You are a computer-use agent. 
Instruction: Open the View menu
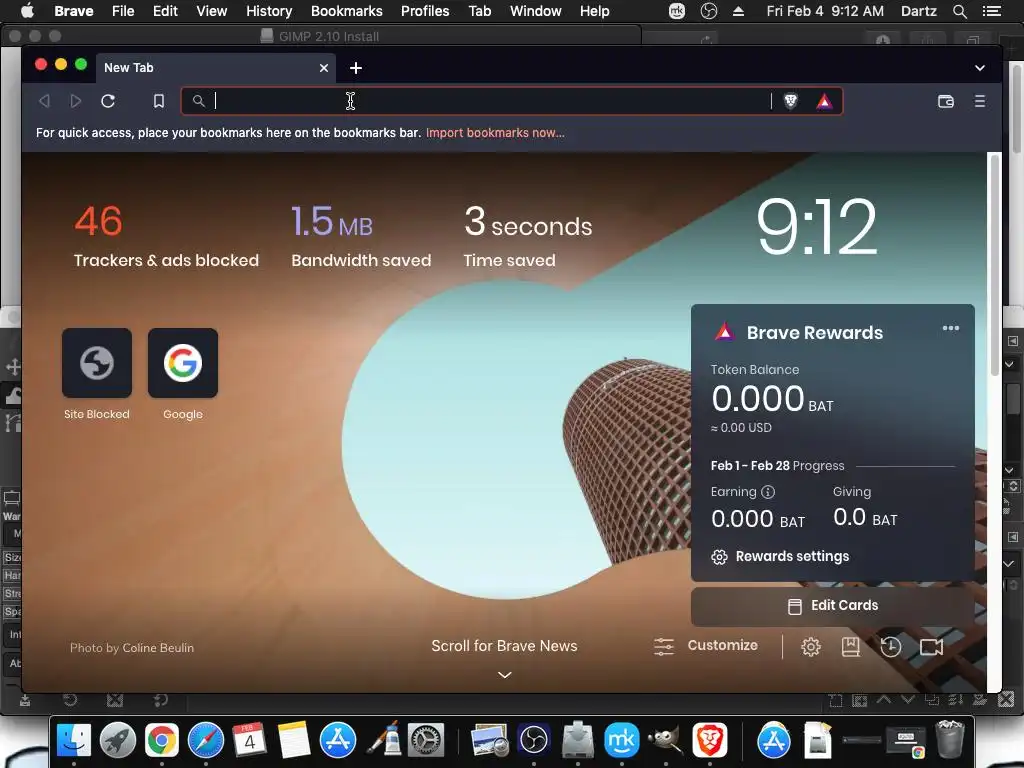[x=212, y=11]
